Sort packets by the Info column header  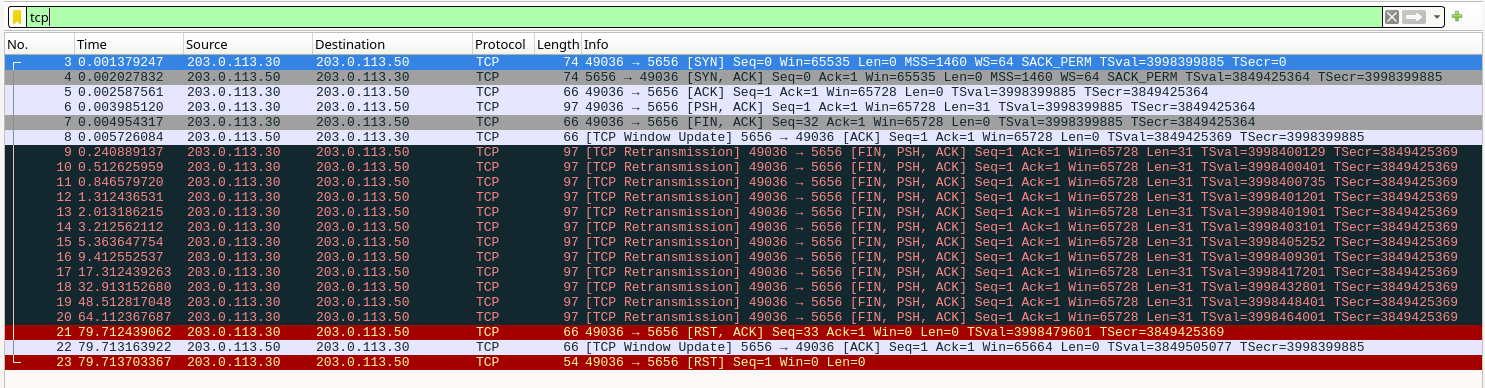(1030, 44)
